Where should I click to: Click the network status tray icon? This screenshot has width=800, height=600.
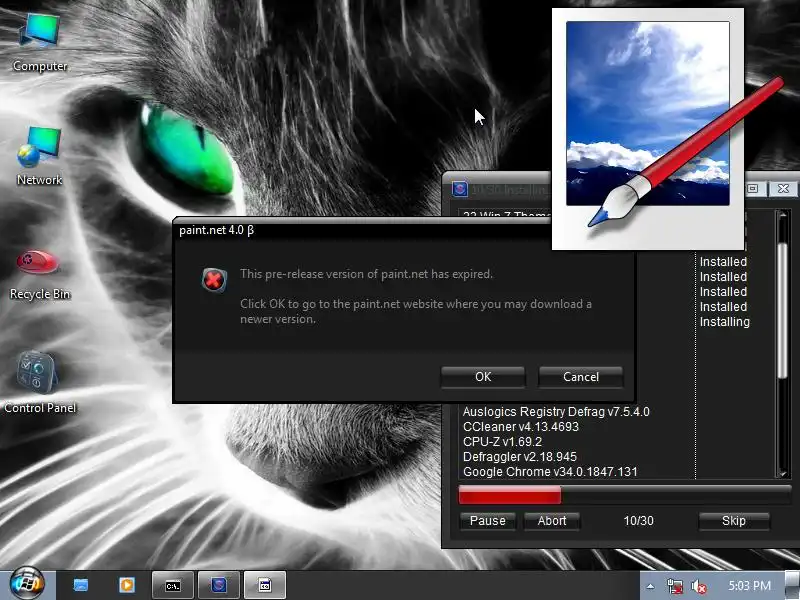(x=674, y=586)
